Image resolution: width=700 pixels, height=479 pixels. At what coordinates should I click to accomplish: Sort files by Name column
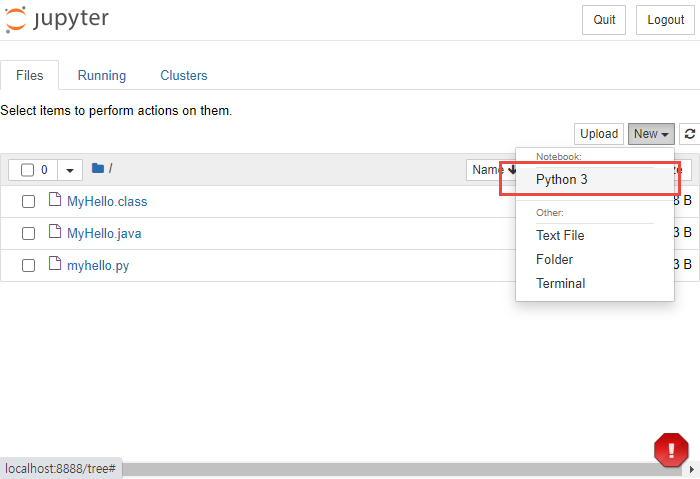point(490,170)
